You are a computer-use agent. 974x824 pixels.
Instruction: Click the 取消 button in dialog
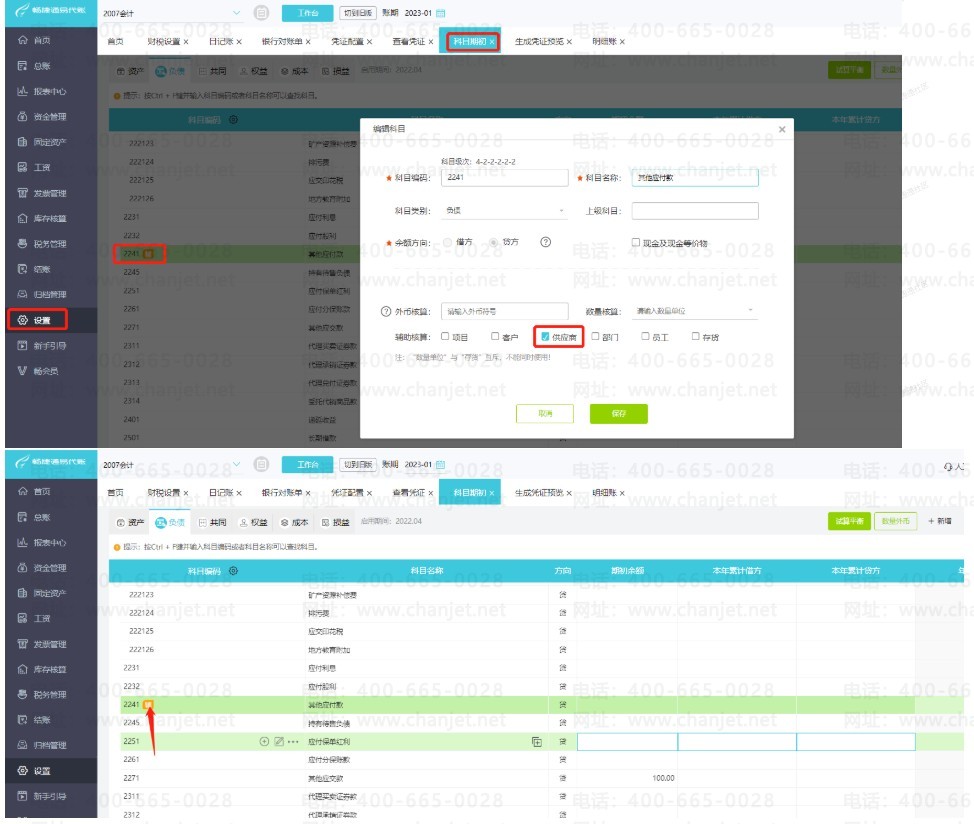click(x=545, y=414)
